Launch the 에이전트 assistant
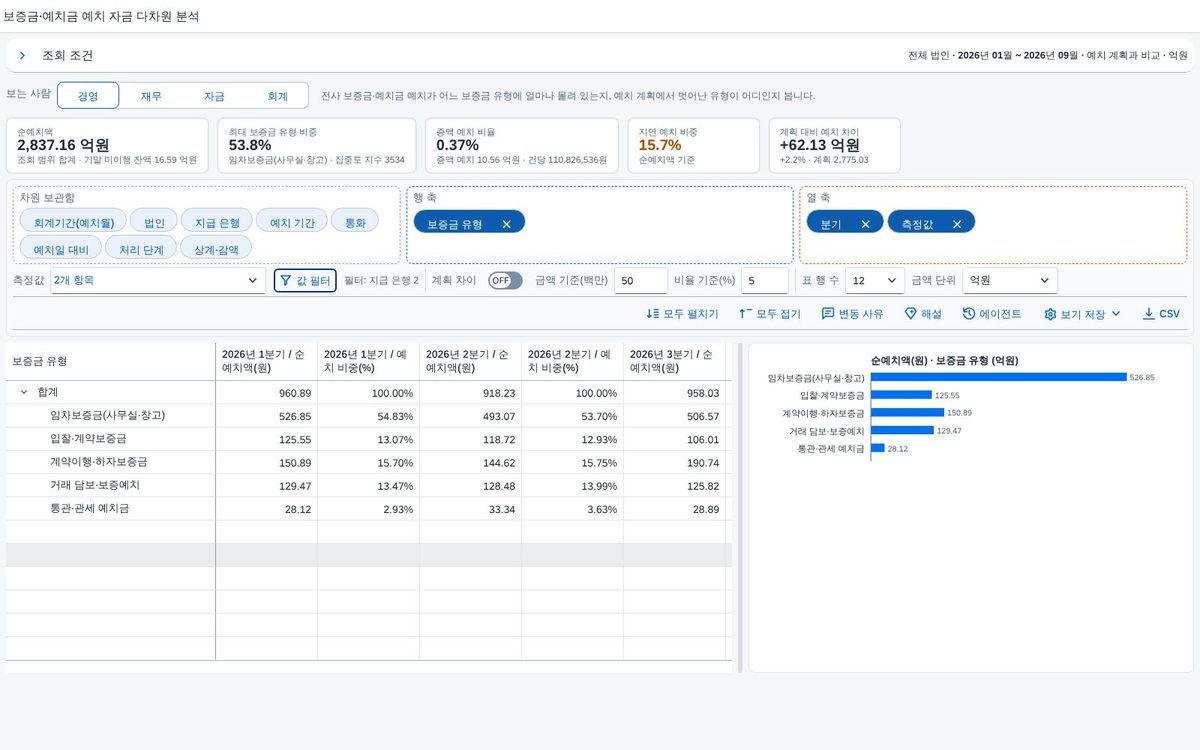1200x750 pixels. coord(992,314)
